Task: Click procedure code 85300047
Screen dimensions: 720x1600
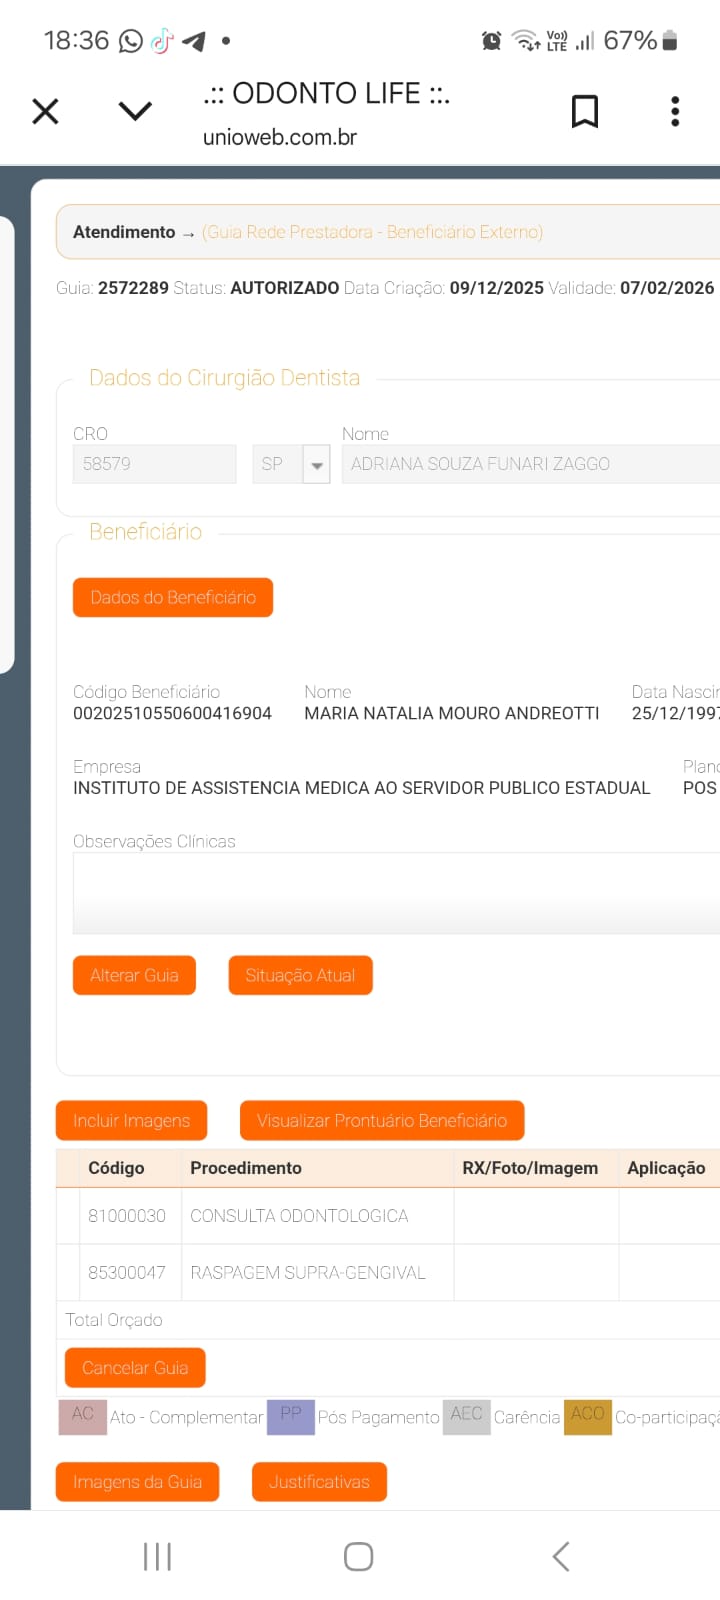Action: (127, 1273)
